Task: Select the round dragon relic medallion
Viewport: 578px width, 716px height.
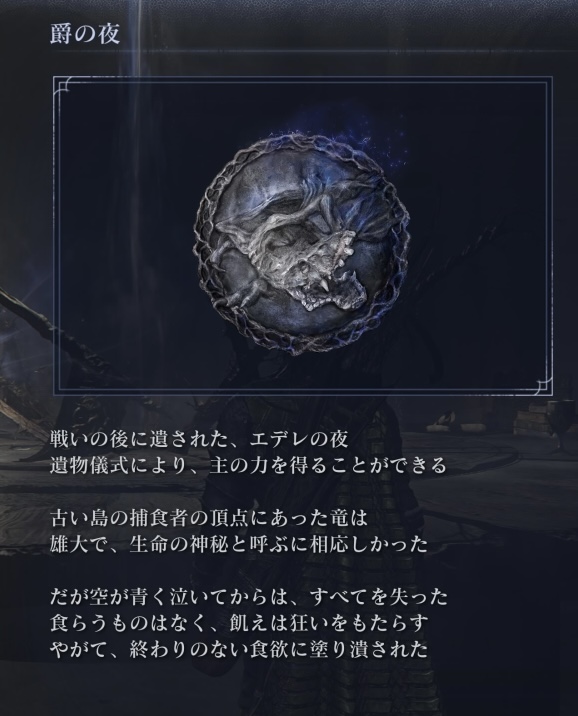Action: 301,244
